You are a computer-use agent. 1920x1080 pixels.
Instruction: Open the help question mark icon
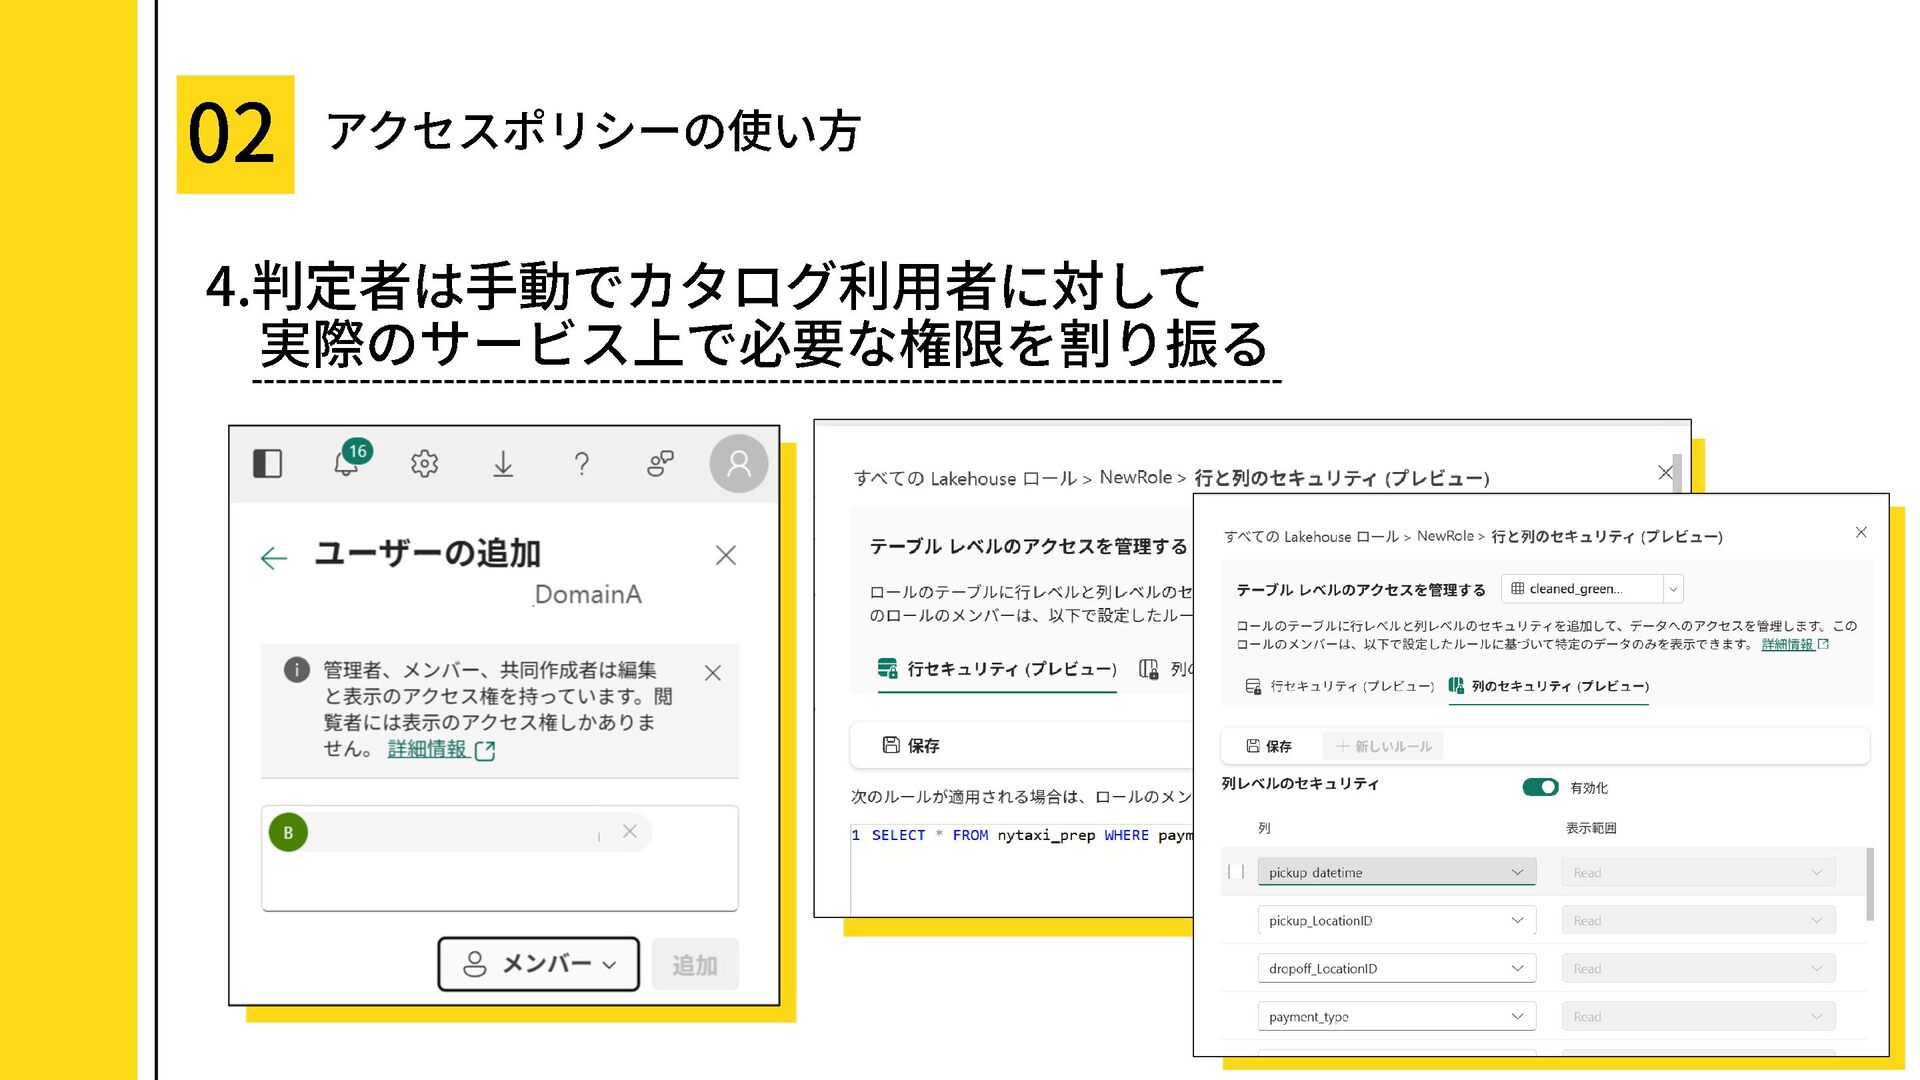(581, 464)
